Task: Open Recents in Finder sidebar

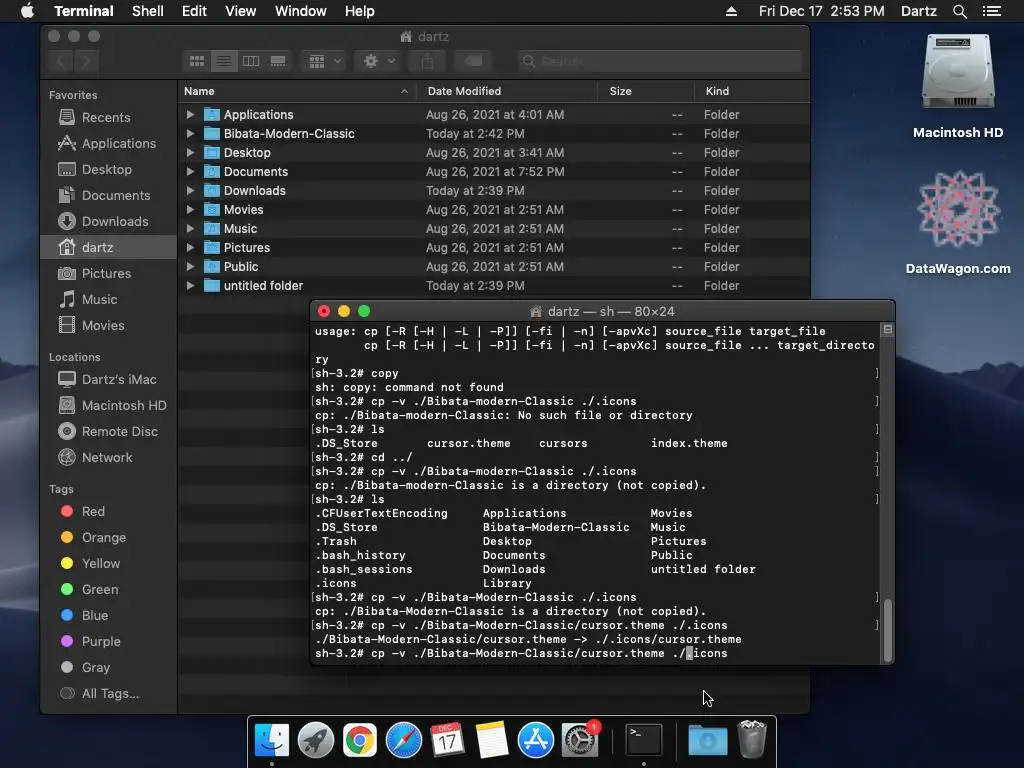Action: coord(106,118)
